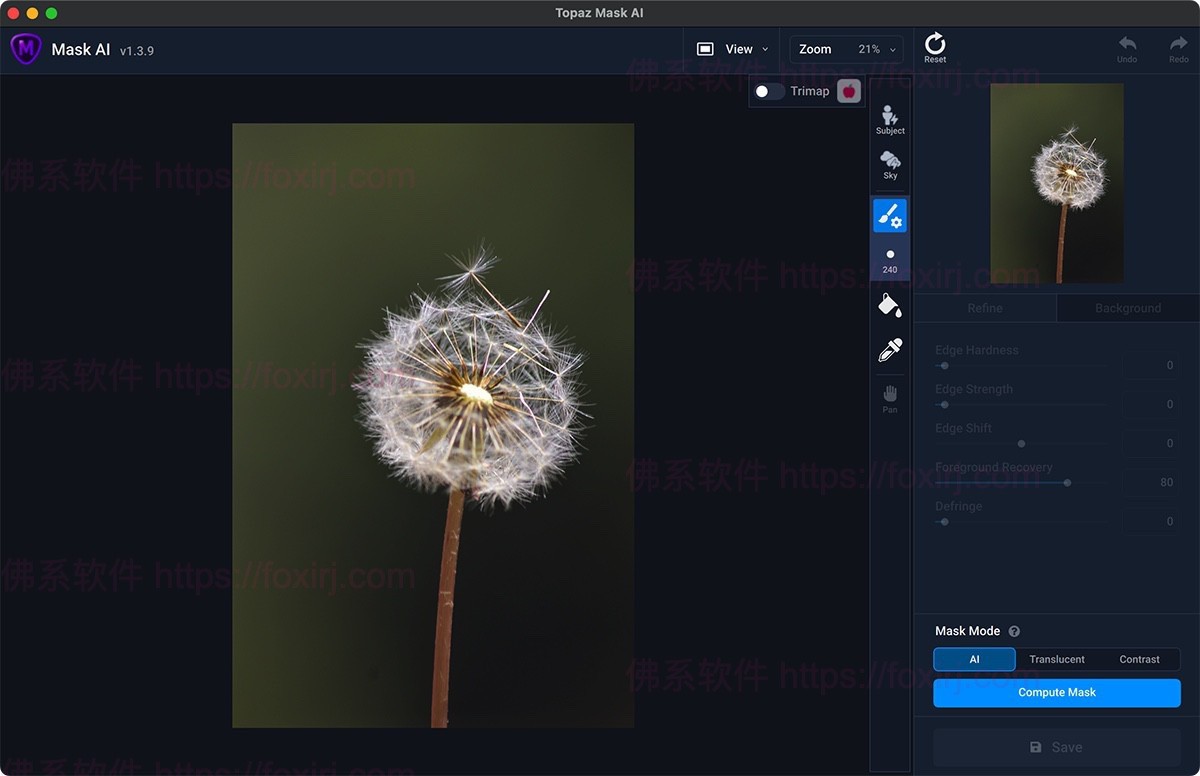Switch to the Refine tab

click(985, 308)
